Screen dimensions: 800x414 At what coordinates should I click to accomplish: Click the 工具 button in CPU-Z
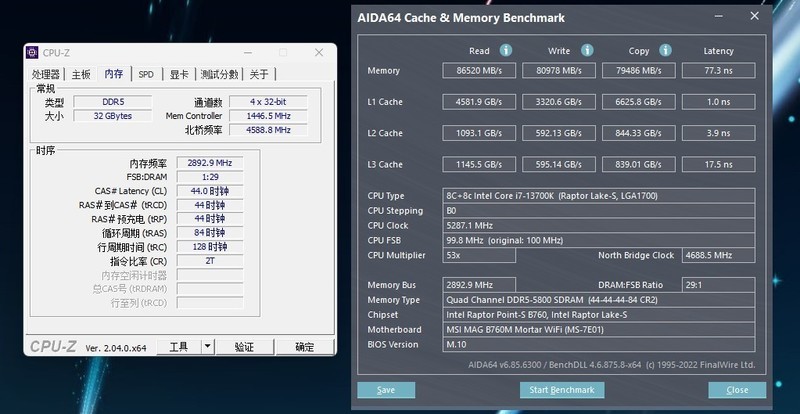click(x=179, y=347)
